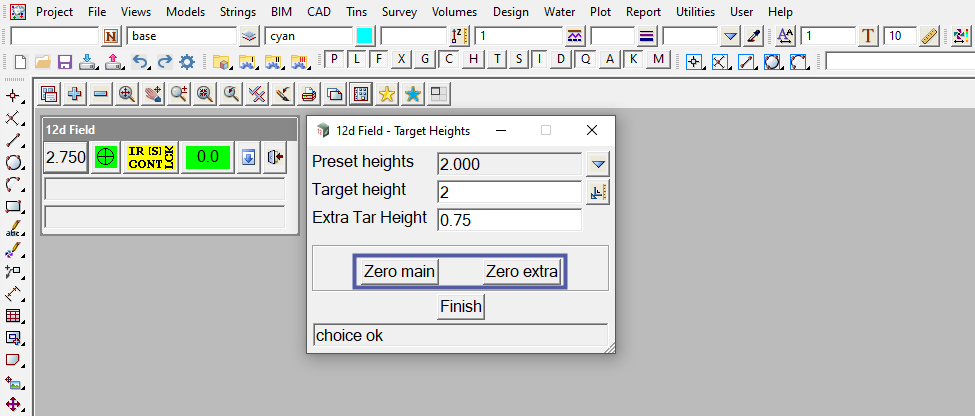Click the measure icon beside Target height
The width and height of the screenshot is (975, 416).
click(598, 193)
